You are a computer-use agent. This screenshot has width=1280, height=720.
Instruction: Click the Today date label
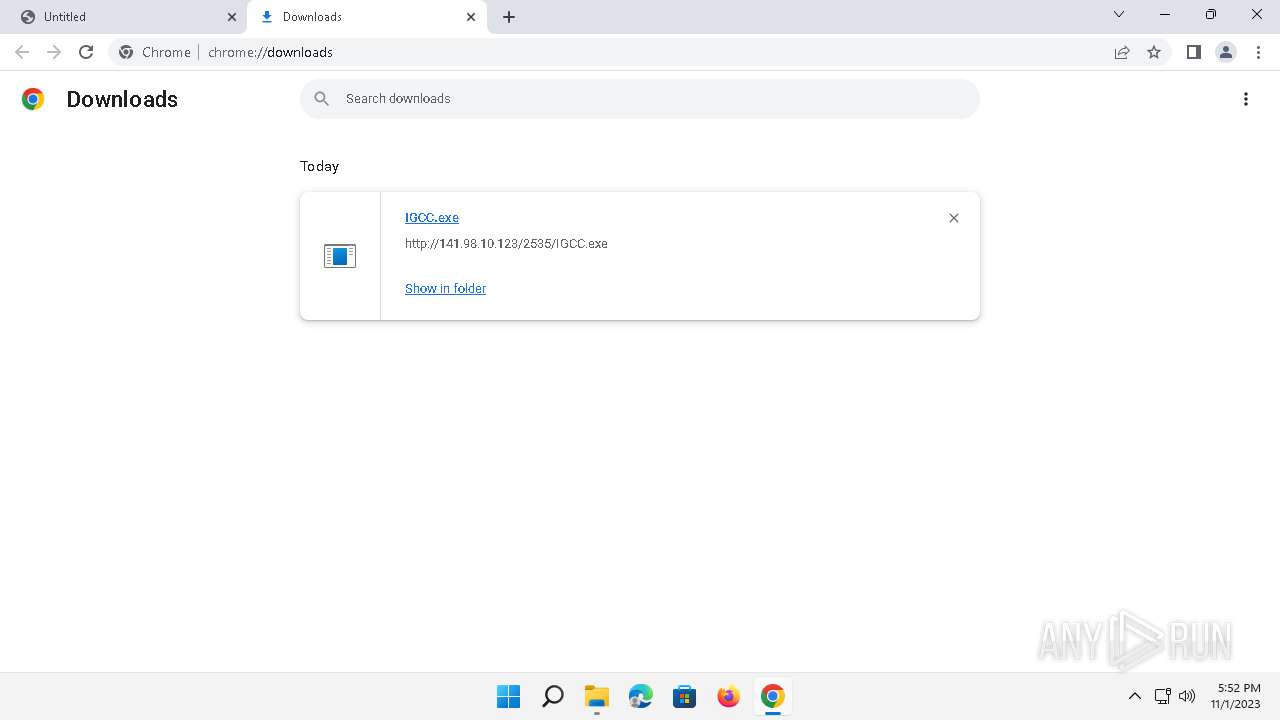(x=319, y=166)
